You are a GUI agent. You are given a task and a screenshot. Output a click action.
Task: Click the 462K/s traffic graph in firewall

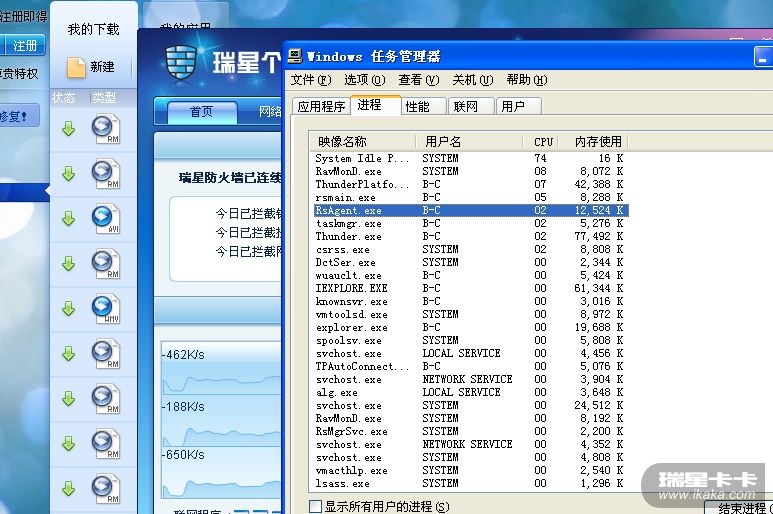click(x=221, y=369)
